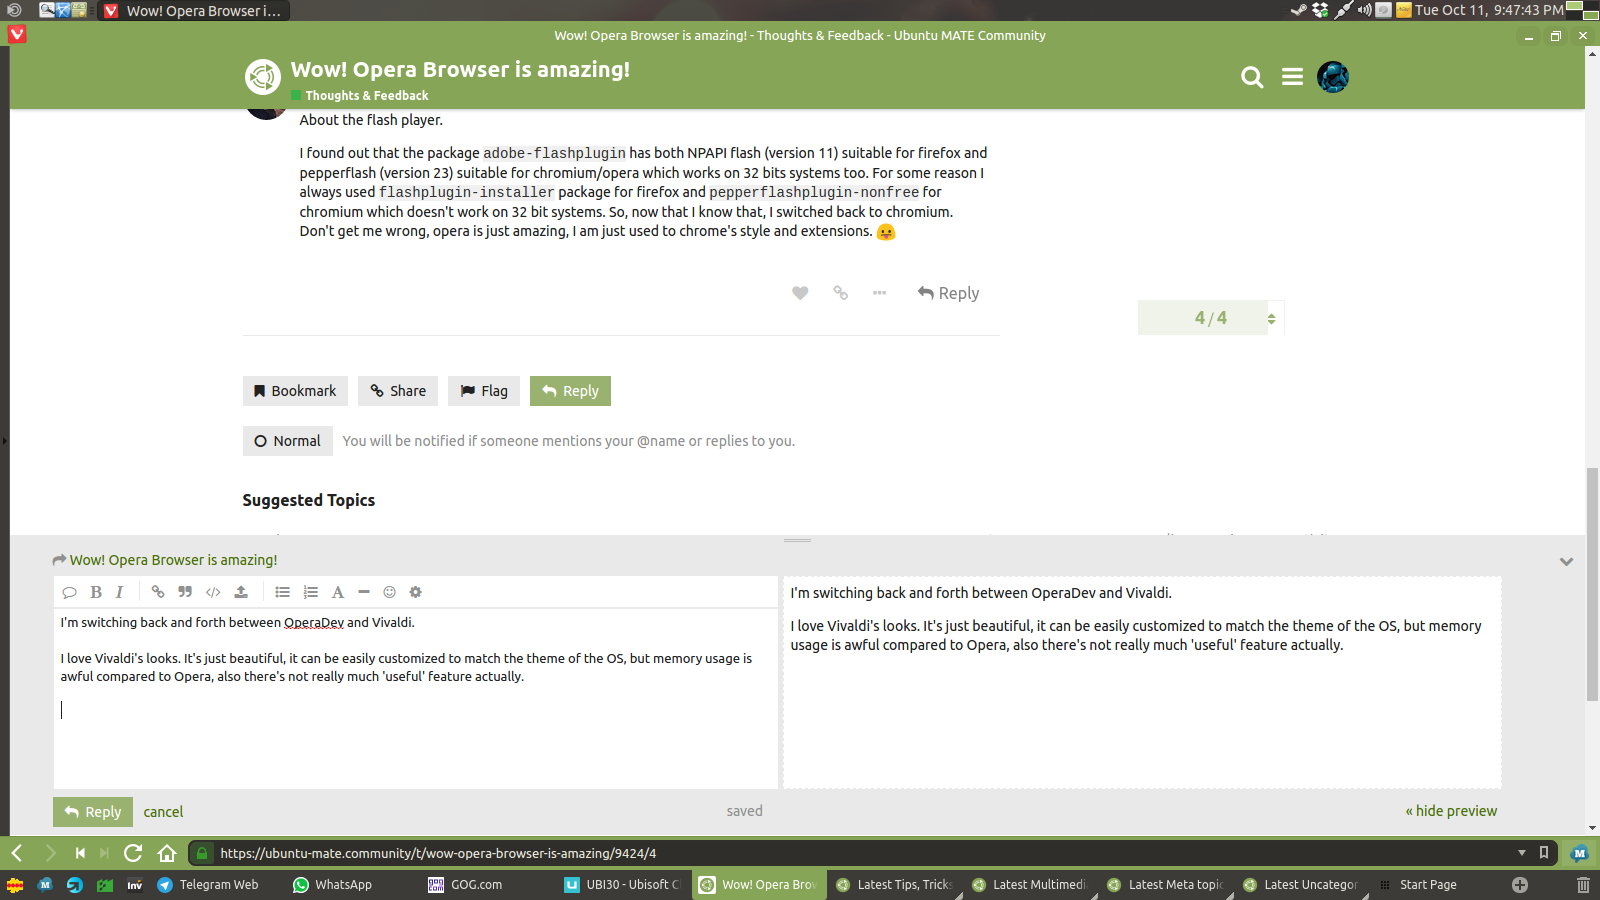Open the topic link in composer header
This screenshot has width=1600, height=900.
(x=173, y=560)
